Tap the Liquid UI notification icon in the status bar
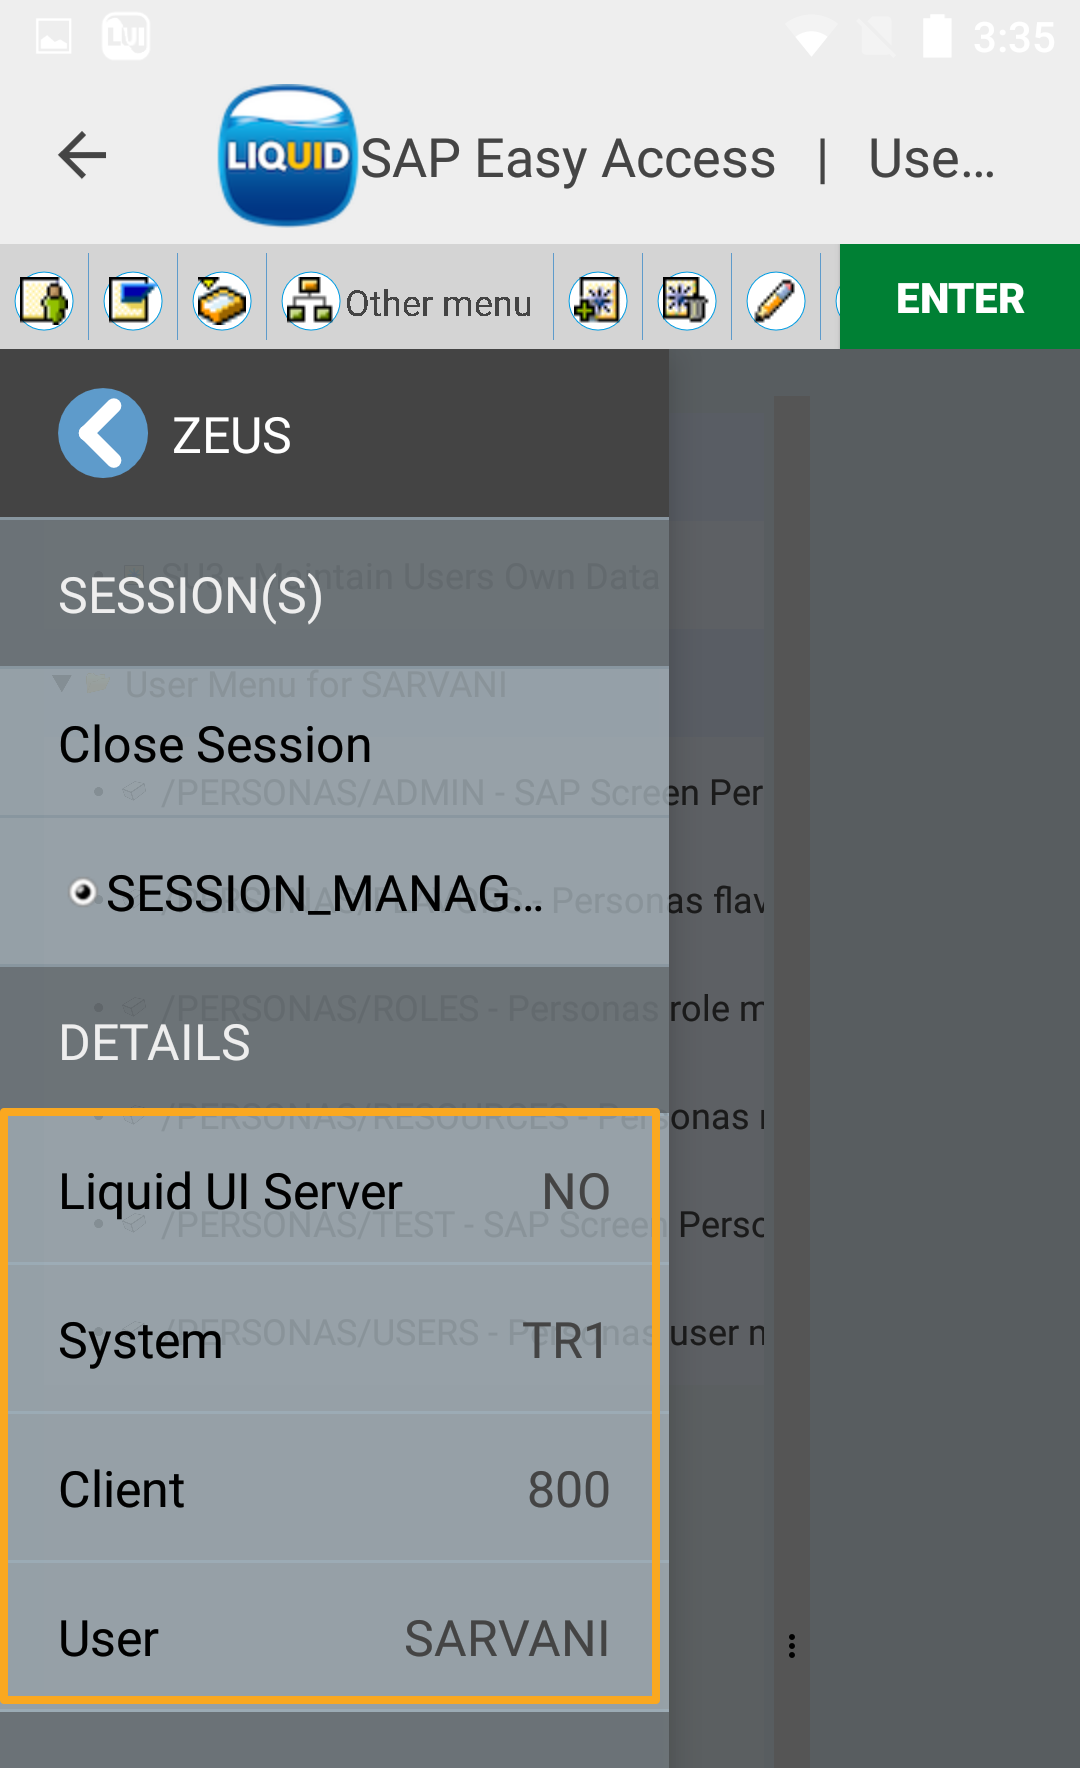This screenshot has height=1768, width=1080. point(126,37)
